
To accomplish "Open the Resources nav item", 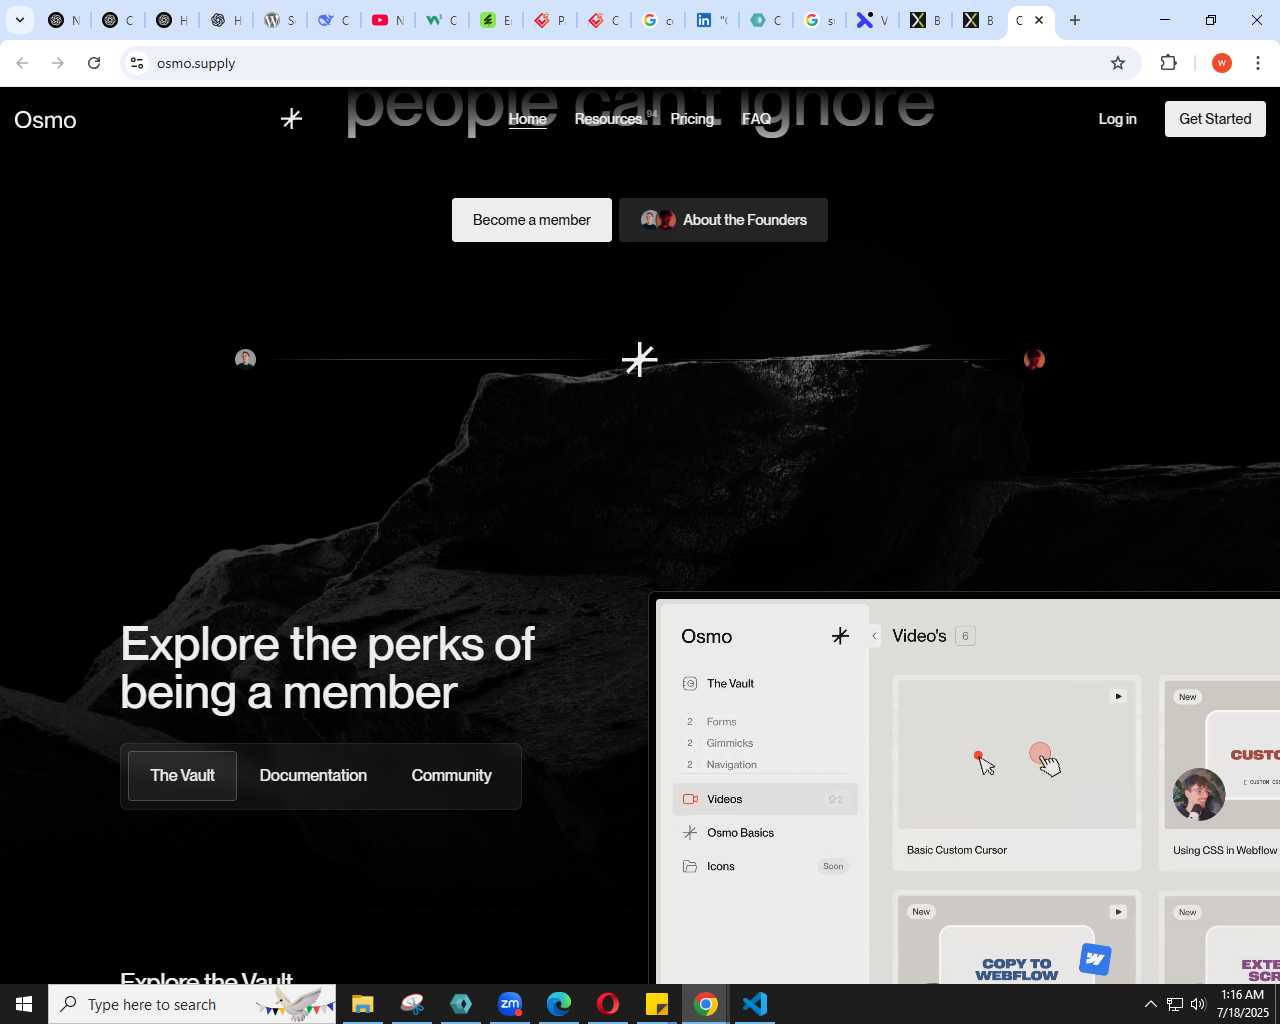I will 608,119.
